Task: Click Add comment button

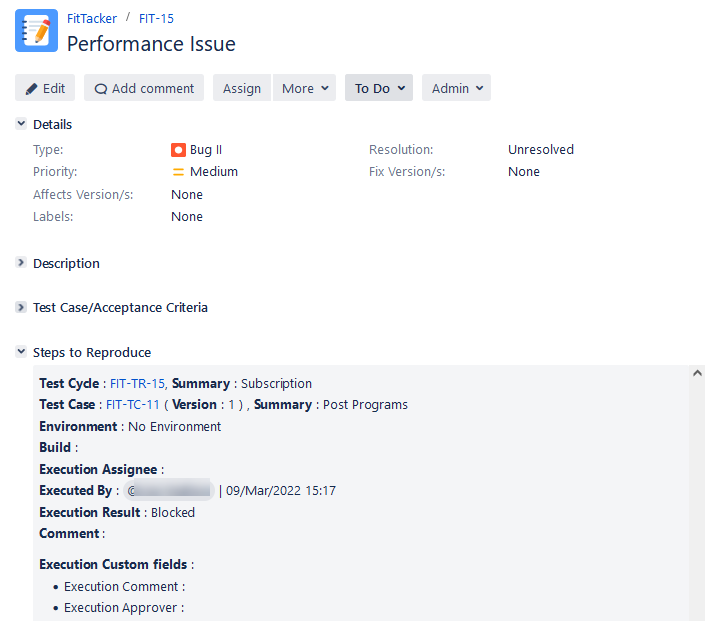Action: (144, 88)
